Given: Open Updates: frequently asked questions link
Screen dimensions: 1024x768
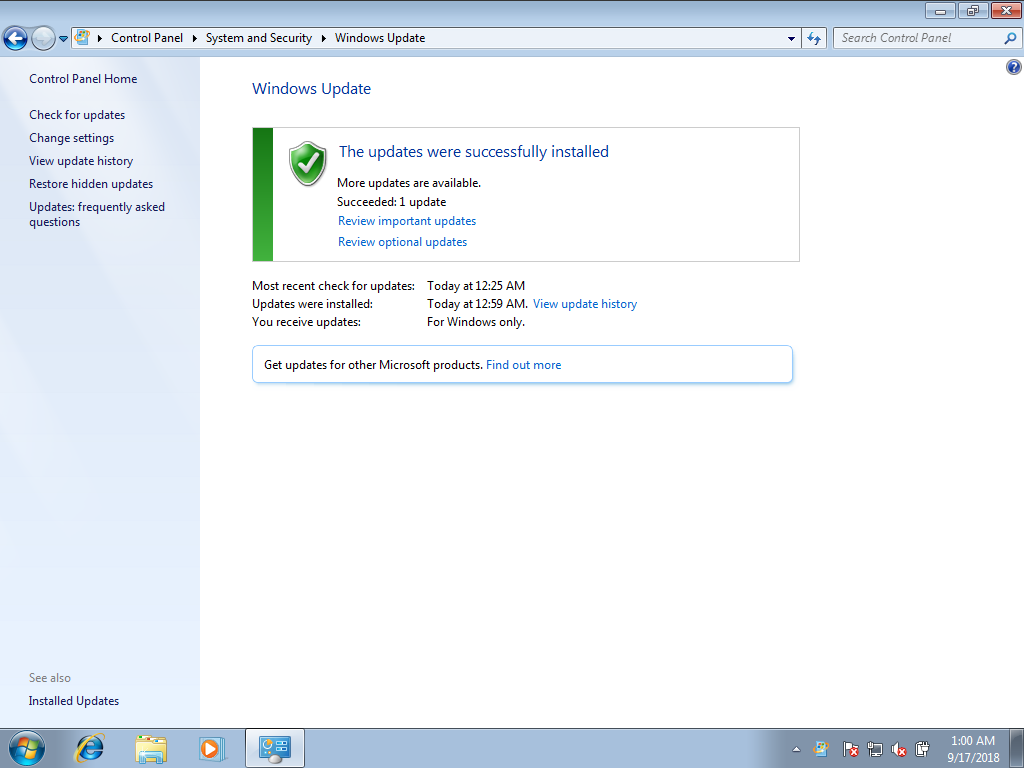Looking at the screenshot, I should [x=97, y=214].
